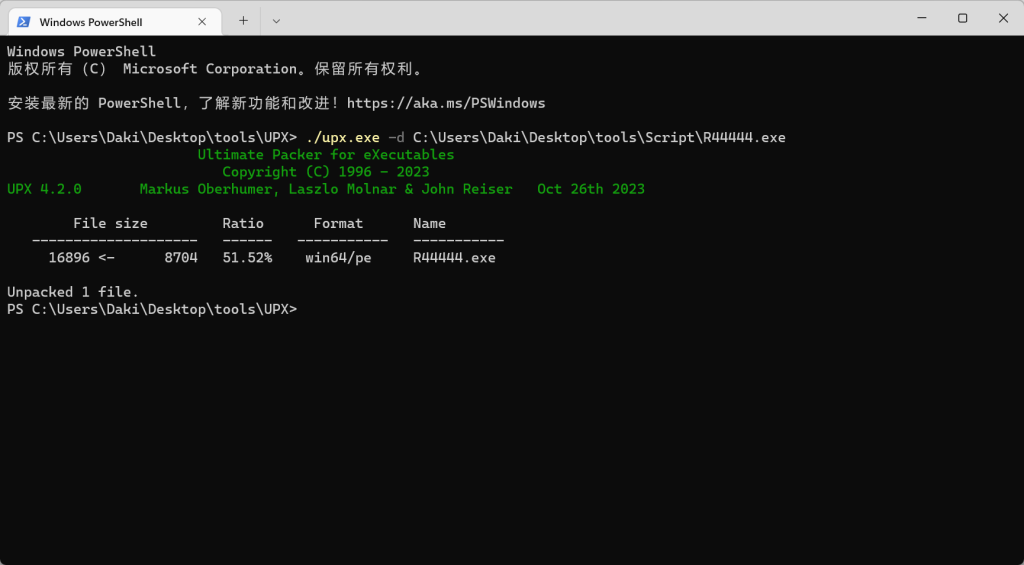Viewport: 1024px width, 565px height.
Task: Open the https://aka.ms/PSWindows link
Action: 446,103
